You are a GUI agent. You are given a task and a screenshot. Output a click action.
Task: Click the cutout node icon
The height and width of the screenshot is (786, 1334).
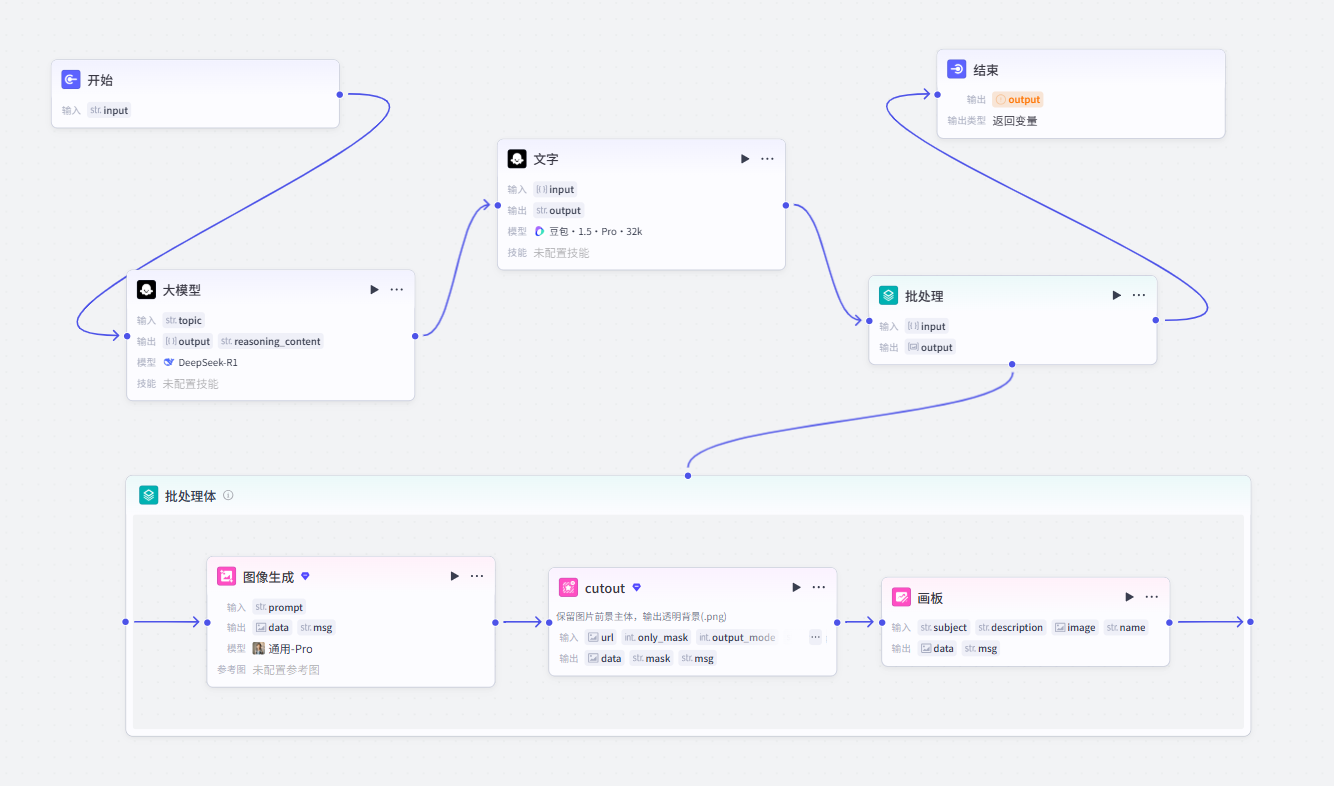[x=569, y=588]
